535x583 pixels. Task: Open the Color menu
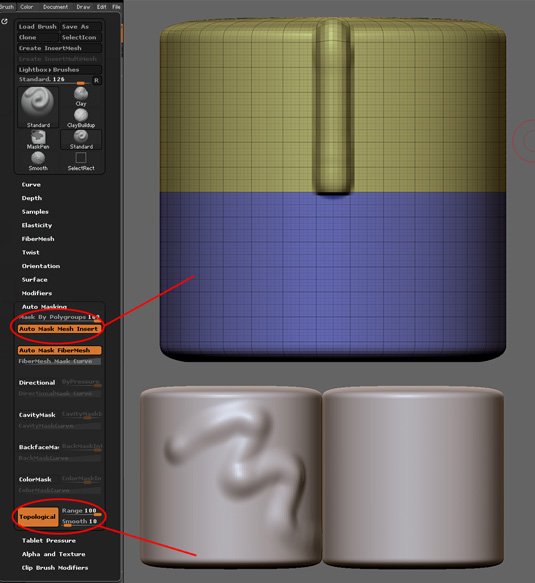[x=26, y=7]
